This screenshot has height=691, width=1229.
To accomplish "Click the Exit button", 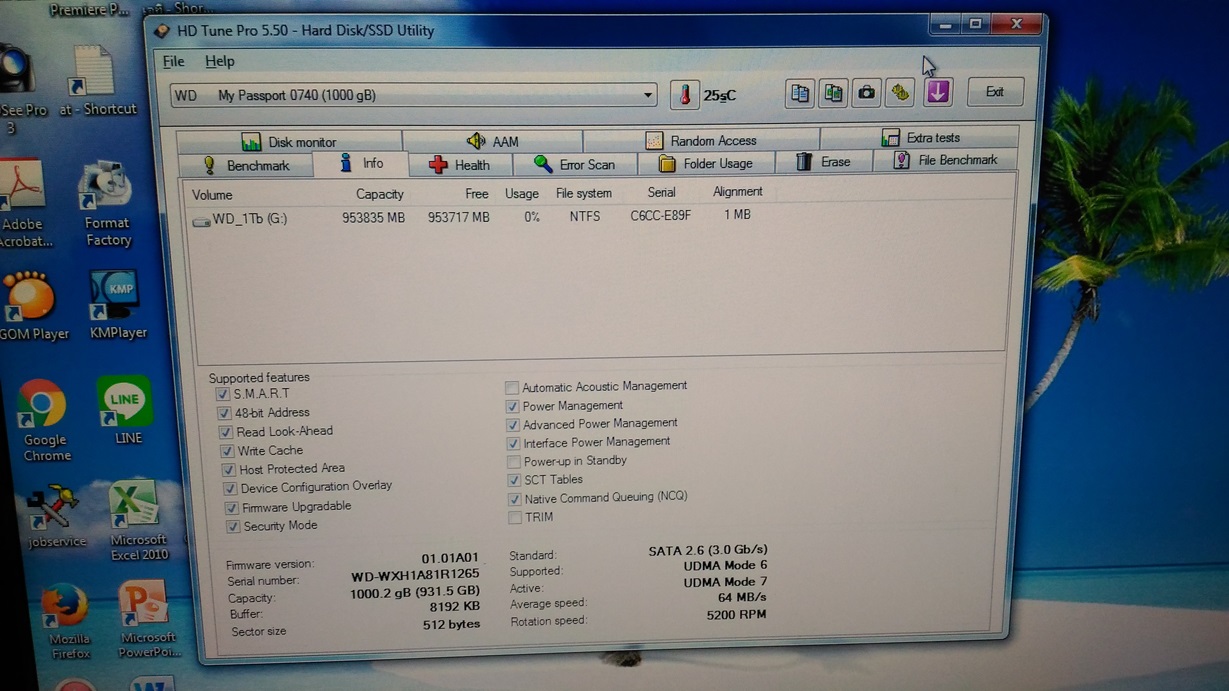I will [994, 92].
